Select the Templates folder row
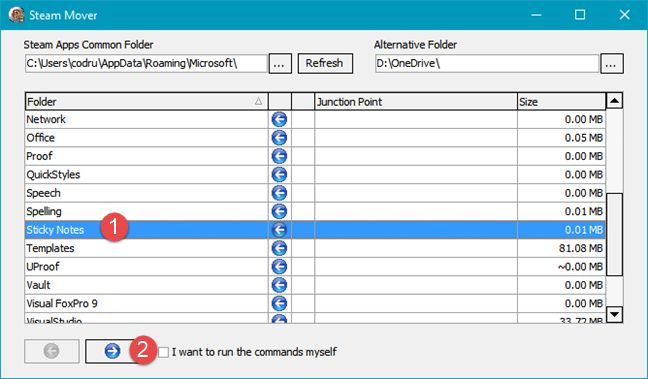 tap(315, 248)
